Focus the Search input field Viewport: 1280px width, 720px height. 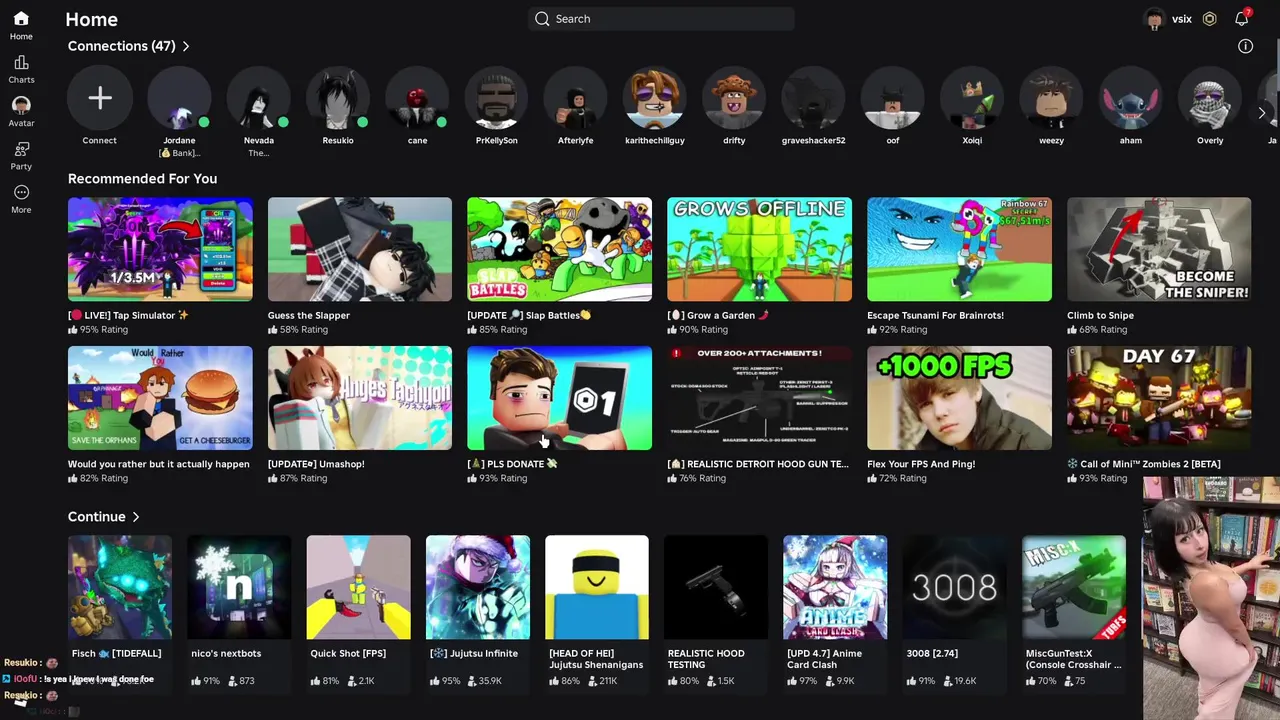point(661,19)
